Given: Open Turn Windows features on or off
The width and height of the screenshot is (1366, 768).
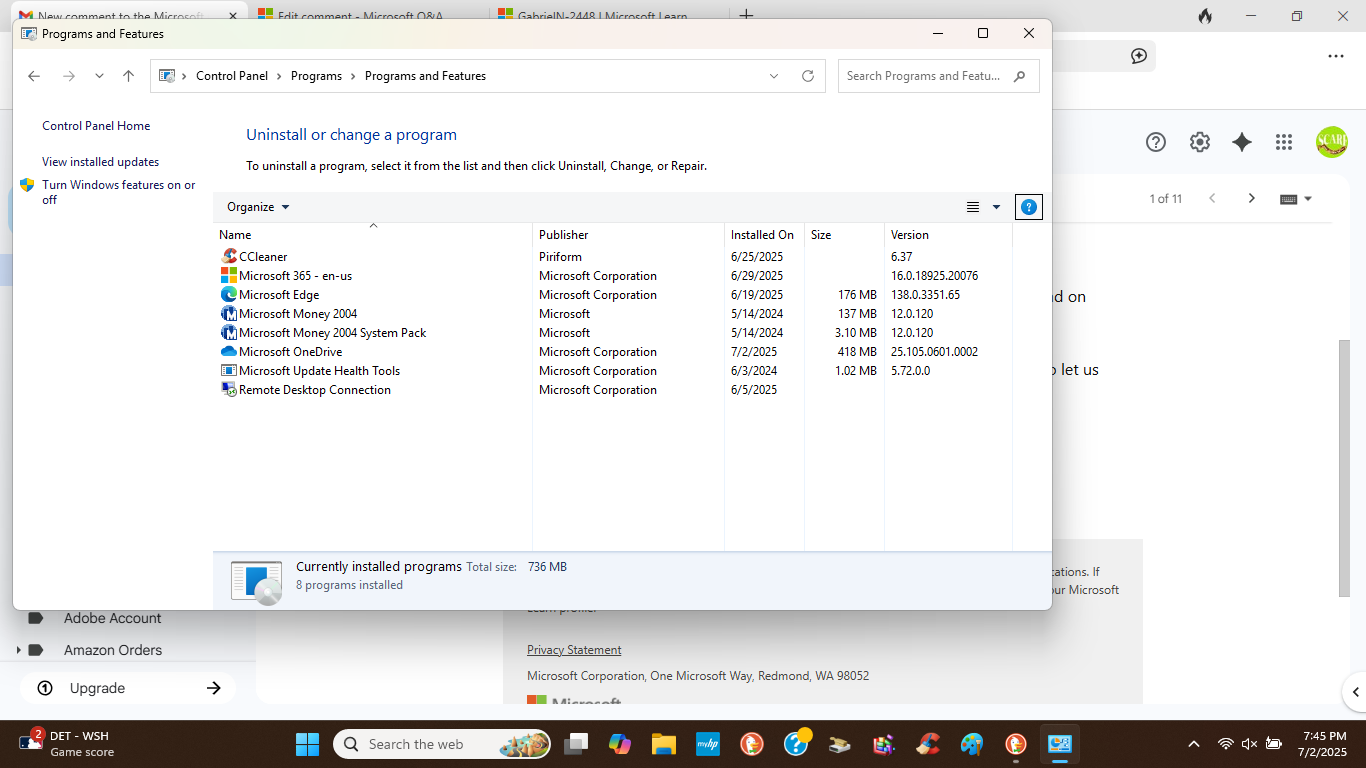Looking at the screenshot, I should pyautogui.click(x=118, y=192).
